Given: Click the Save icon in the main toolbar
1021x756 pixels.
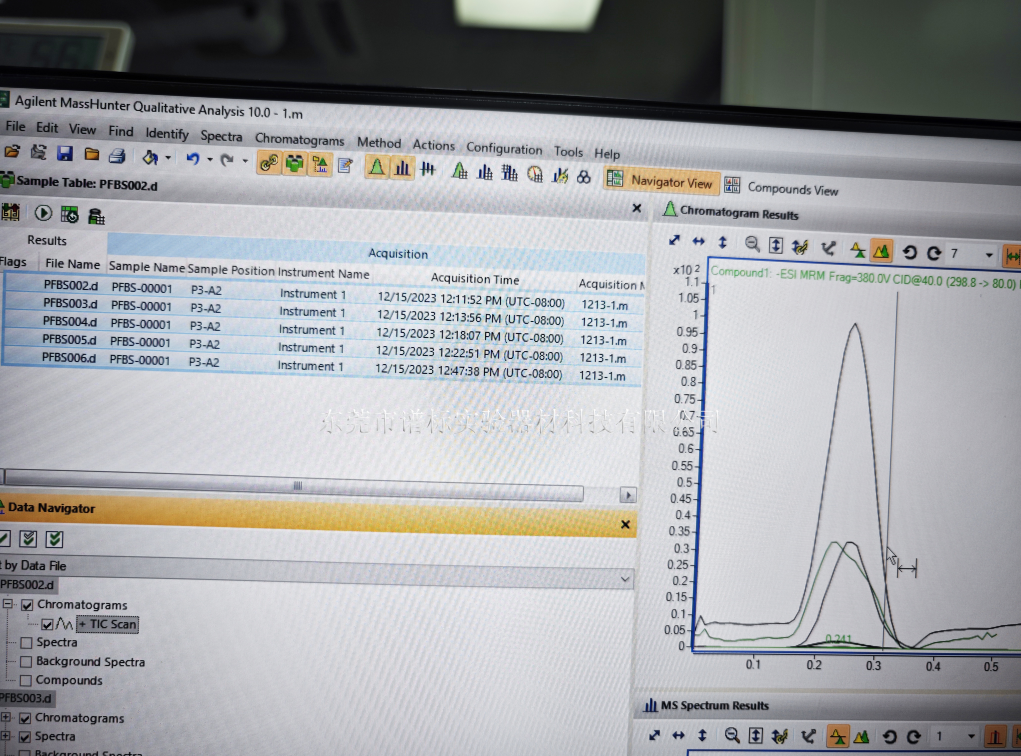Looking at the screenshot, I should point(64,154).
